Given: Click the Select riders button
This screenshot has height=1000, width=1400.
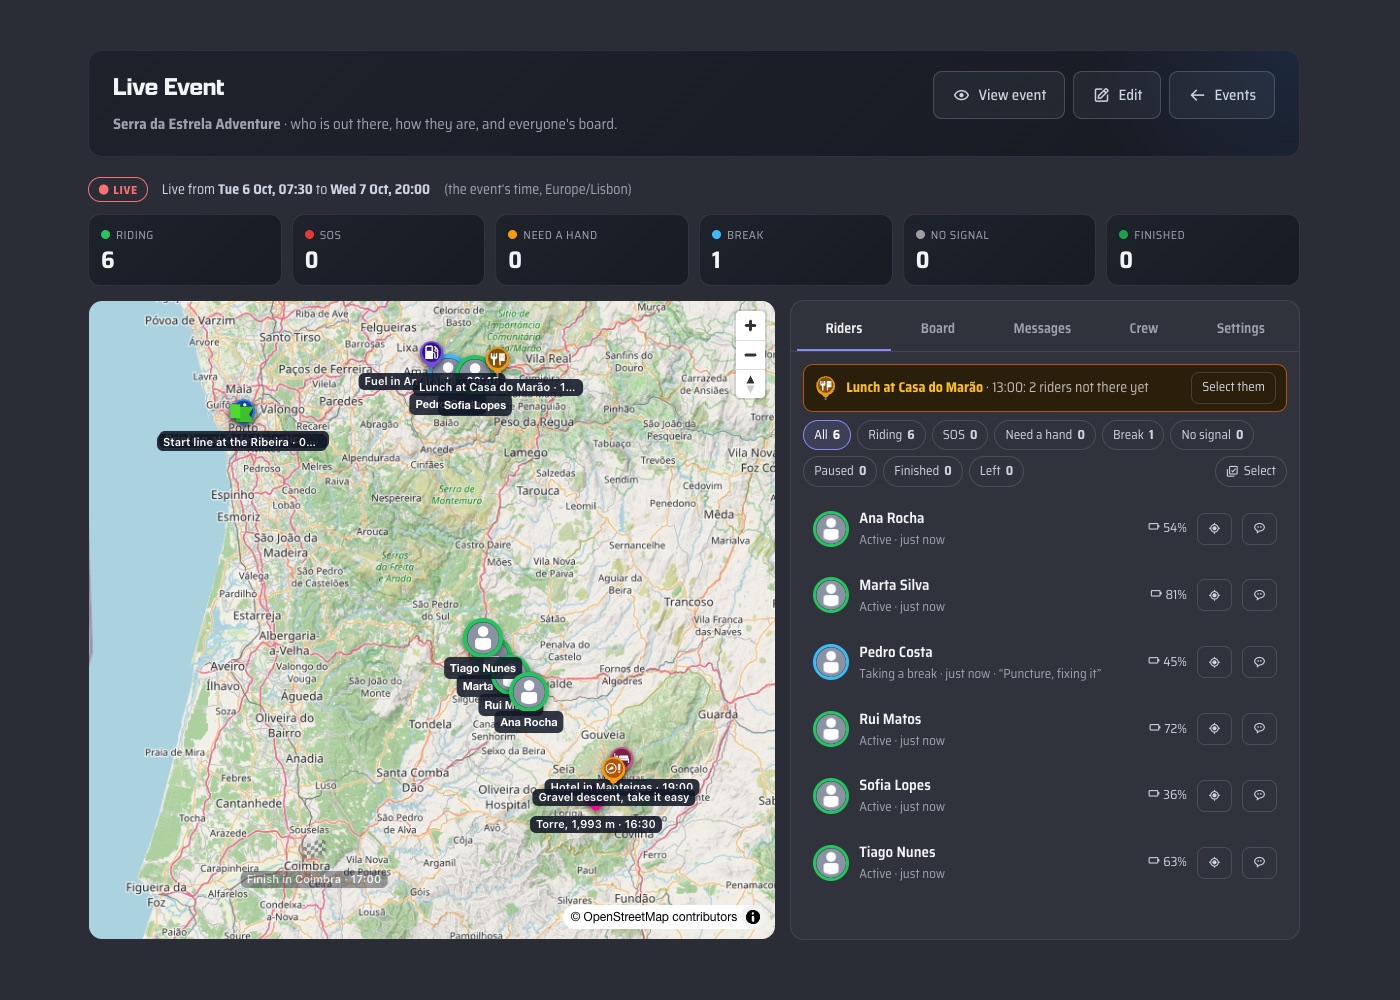Looking at the screenshot, I should pyautogui.click(x=1251, y=471).
